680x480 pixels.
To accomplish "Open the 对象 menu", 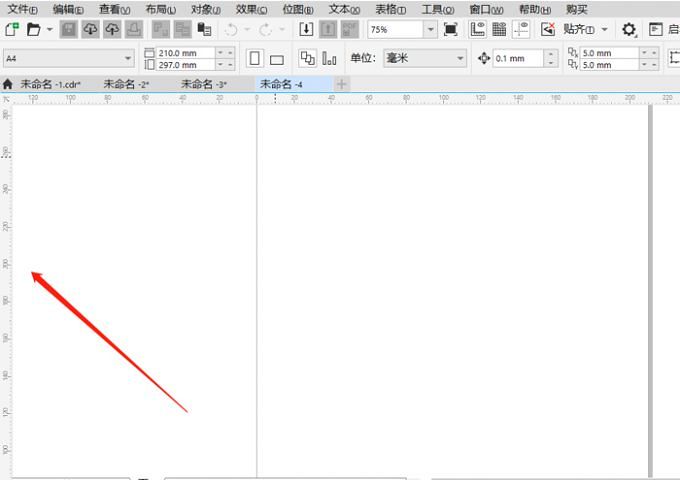I will click(x=206, y=9).
